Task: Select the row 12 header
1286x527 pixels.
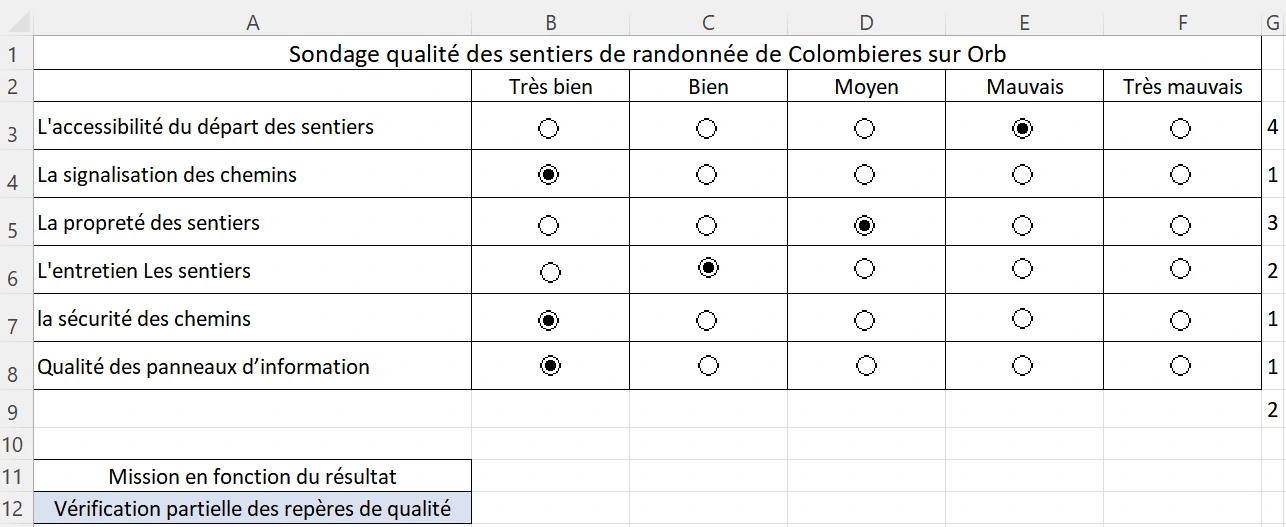Action: [14, 510]
